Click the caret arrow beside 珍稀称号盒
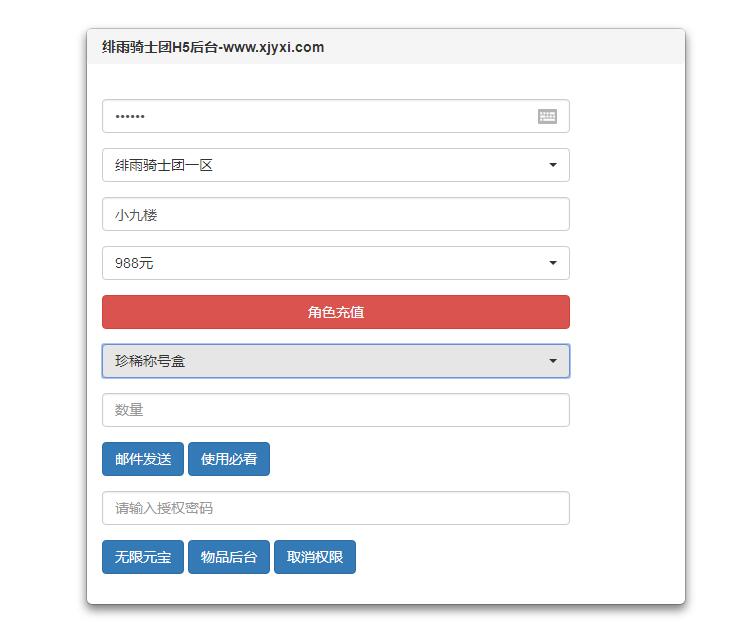Image resolution: width=740 pixels, height=637 pixels. [552, 361]
